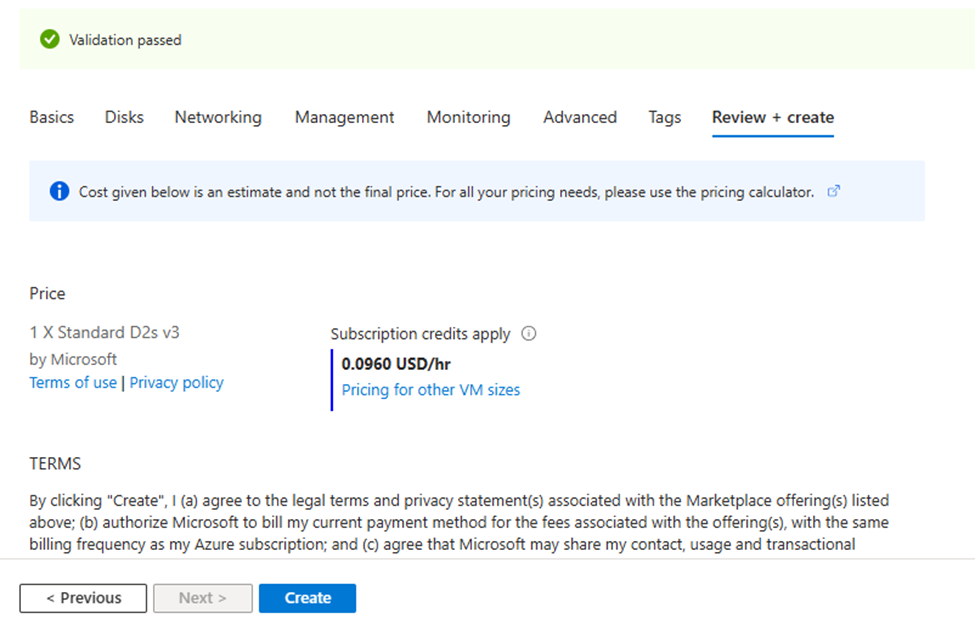This screenshot has width=975, height=630.
Task: Open the Terms of use link
Action: [x=73, y=383]
